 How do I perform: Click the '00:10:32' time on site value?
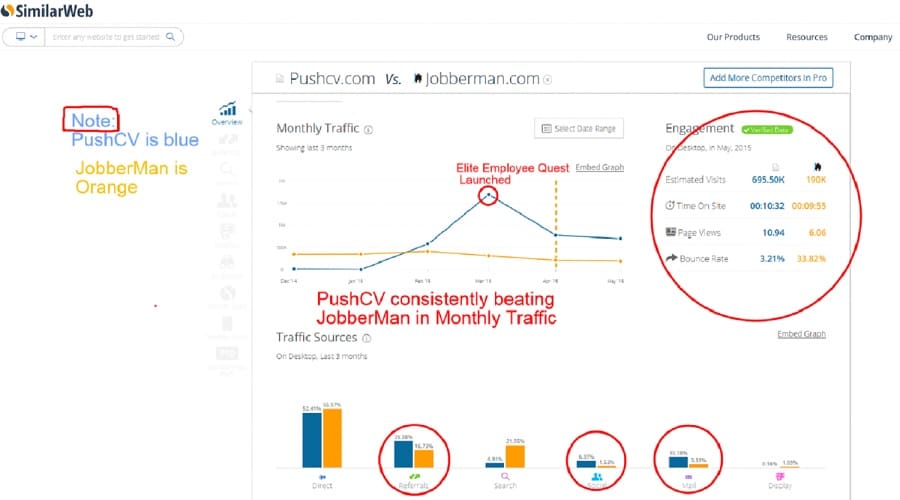pos(767,206)
